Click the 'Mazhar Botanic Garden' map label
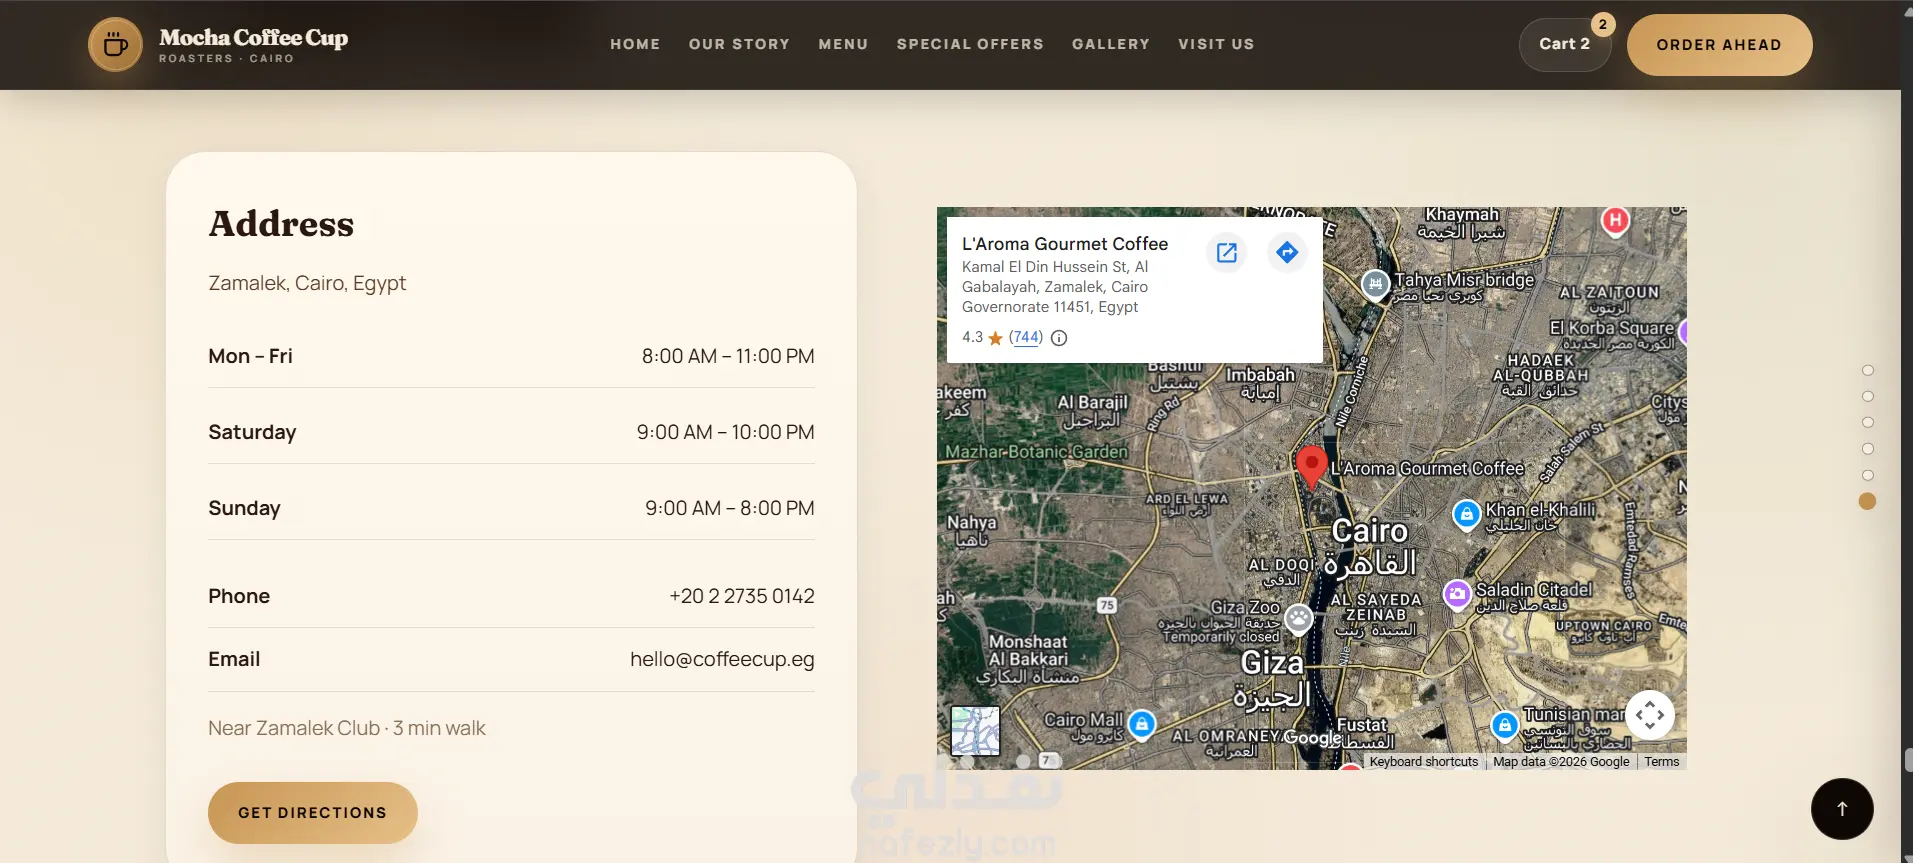The height and width of the screenshot is (863, 1913). [x=1036, y=452]
